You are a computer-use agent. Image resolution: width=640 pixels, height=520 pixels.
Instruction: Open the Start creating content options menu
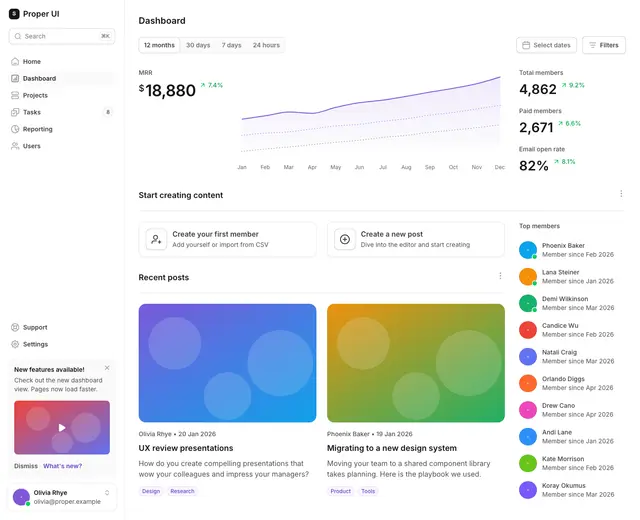click(x=621, y=193)
